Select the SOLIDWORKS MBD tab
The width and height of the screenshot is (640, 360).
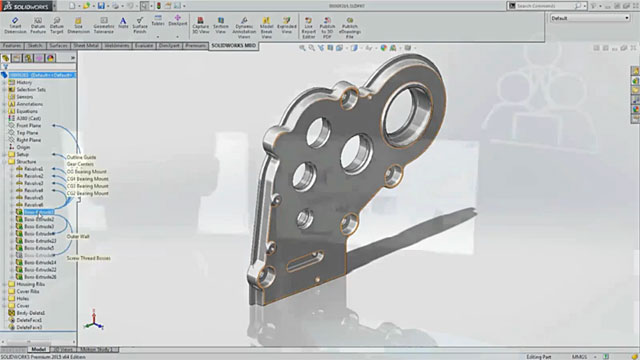[233, 46]
